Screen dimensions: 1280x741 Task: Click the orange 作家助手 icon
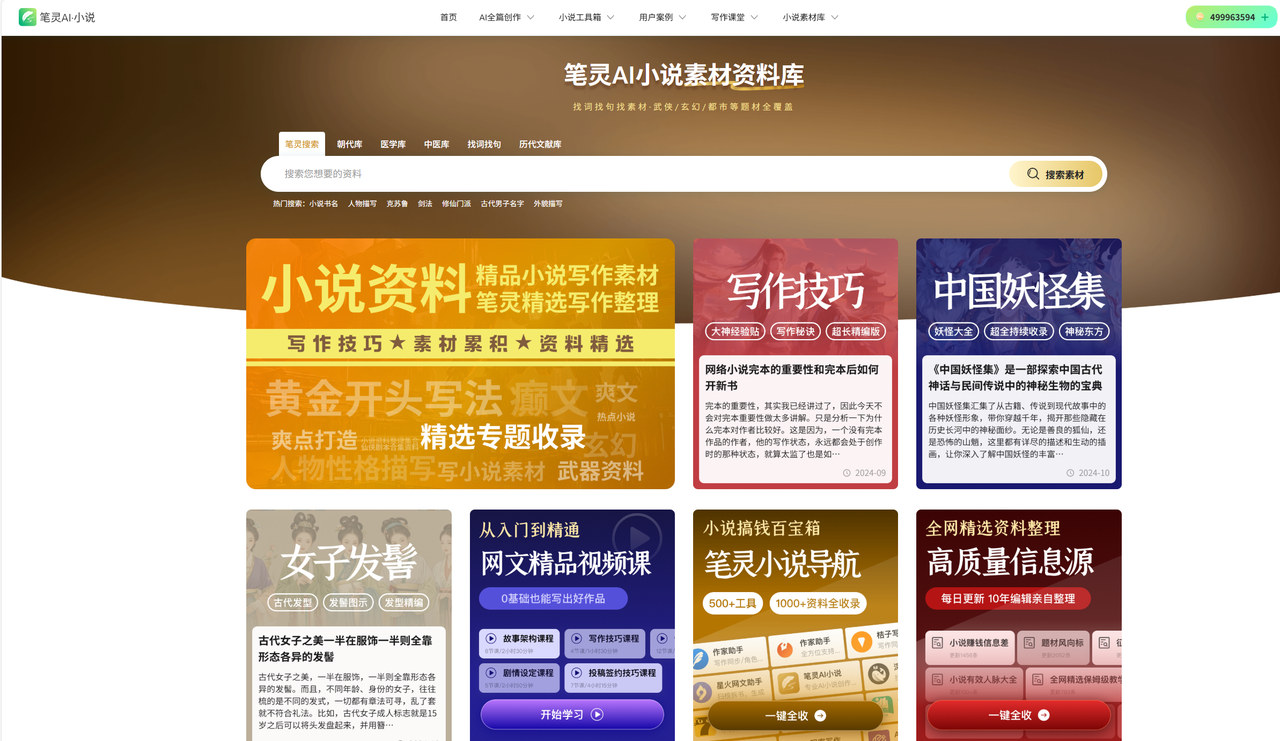pyautogui.click(x=784, y=650)
